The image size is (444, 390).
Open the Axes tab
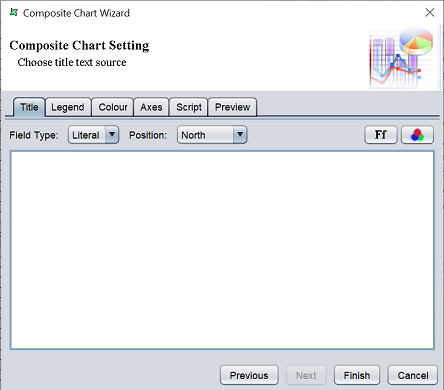pyautogui.click(x=151, y=107)
